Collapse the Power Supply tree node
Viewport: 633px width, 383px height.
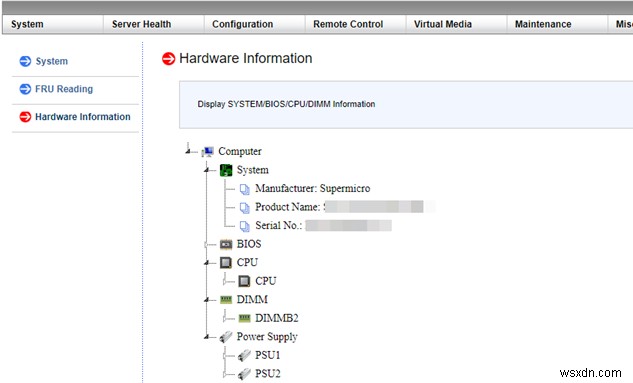coord(207,337)
